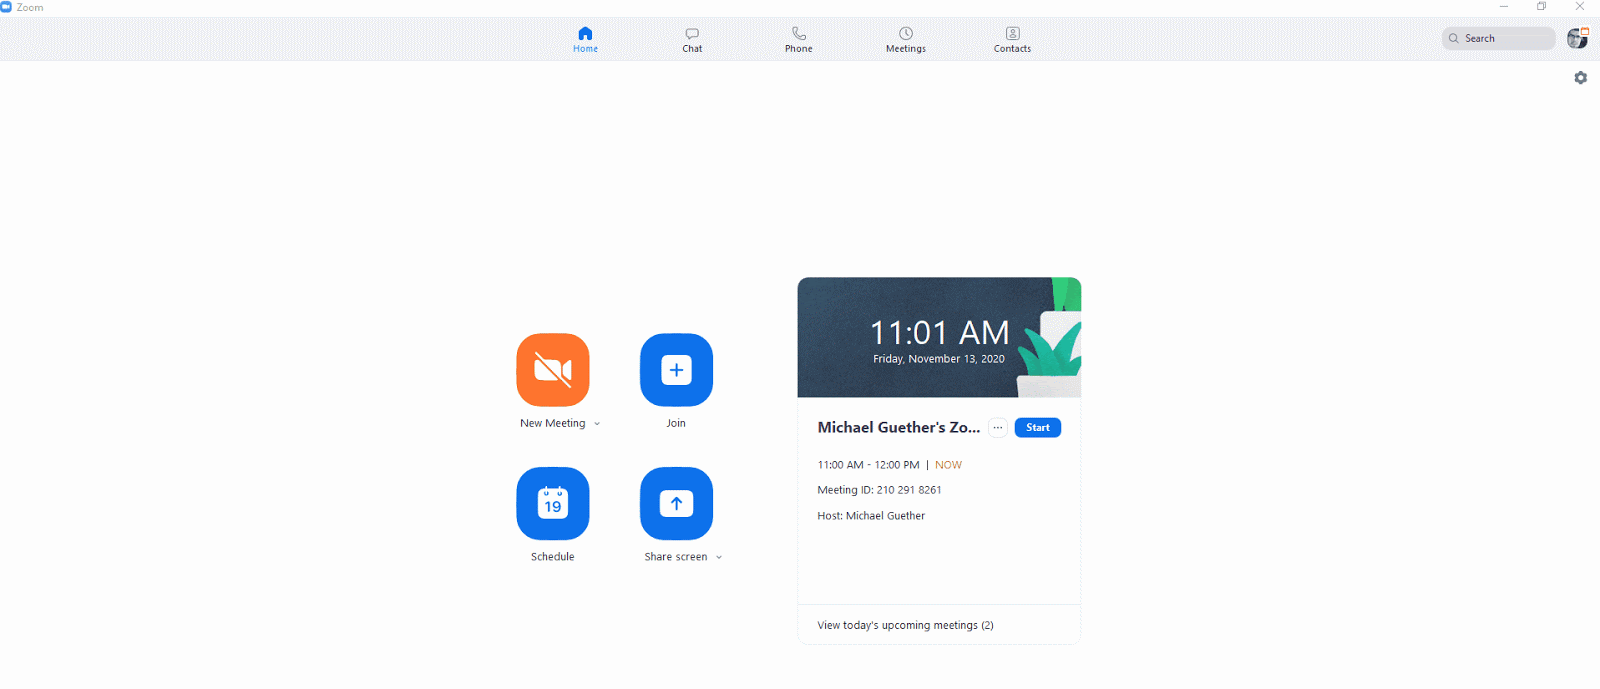The image size is (1600, 689).
Task: Click the date Friday, November 13, 2020
Action: click(938, 359)
